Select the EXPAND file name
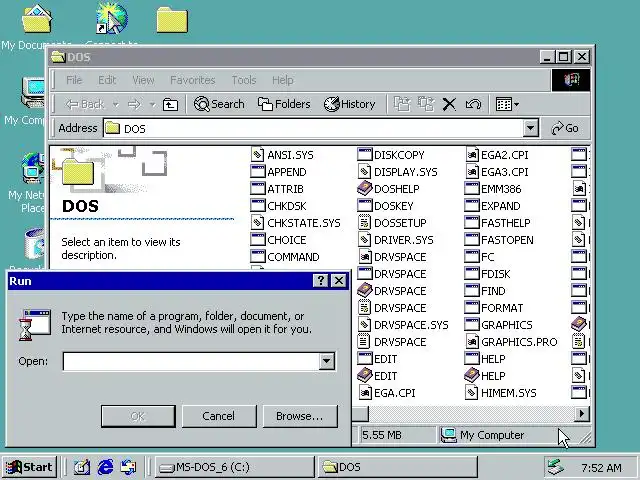The image size is (640, 480). [x=501, y=206]
